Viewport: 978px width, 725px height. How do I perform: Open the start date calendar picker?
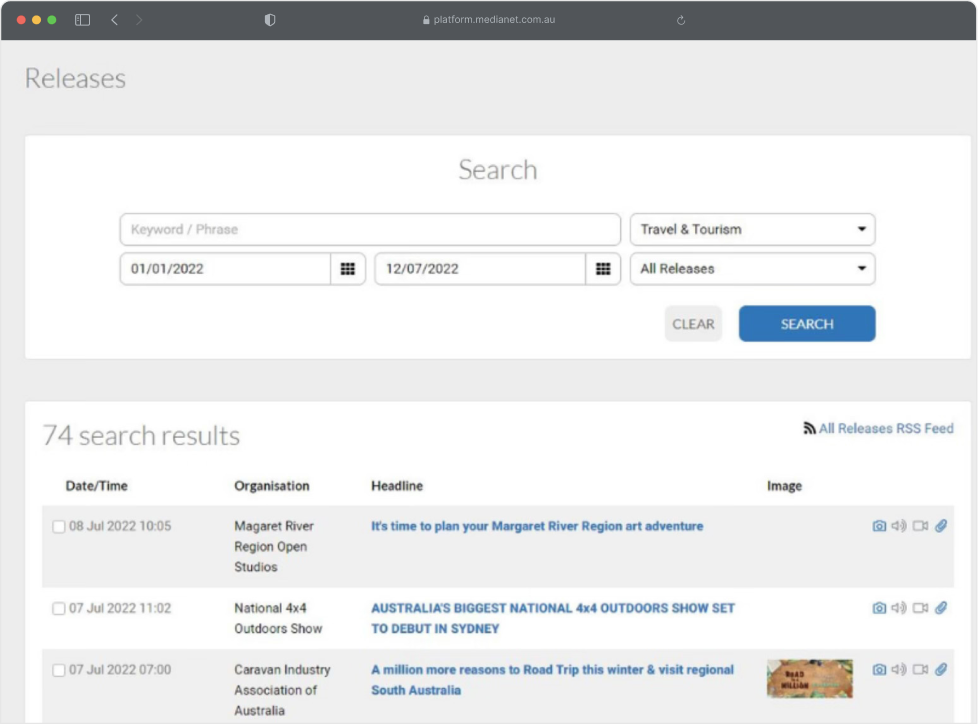click(347, 269)
